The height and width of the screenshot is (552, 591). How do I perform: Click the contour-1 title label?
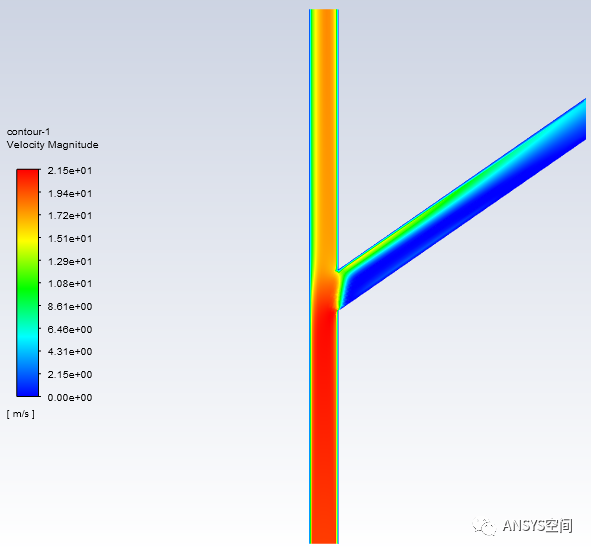[29, 132]
